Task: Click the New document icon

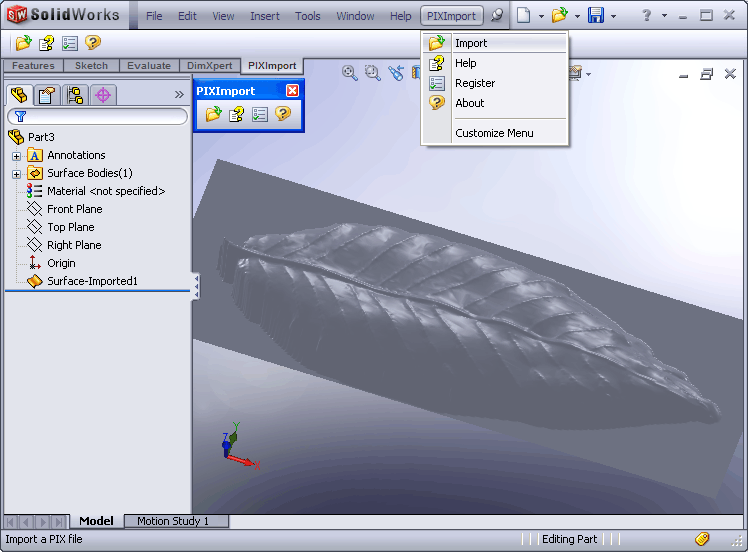Action: point(524,15)
